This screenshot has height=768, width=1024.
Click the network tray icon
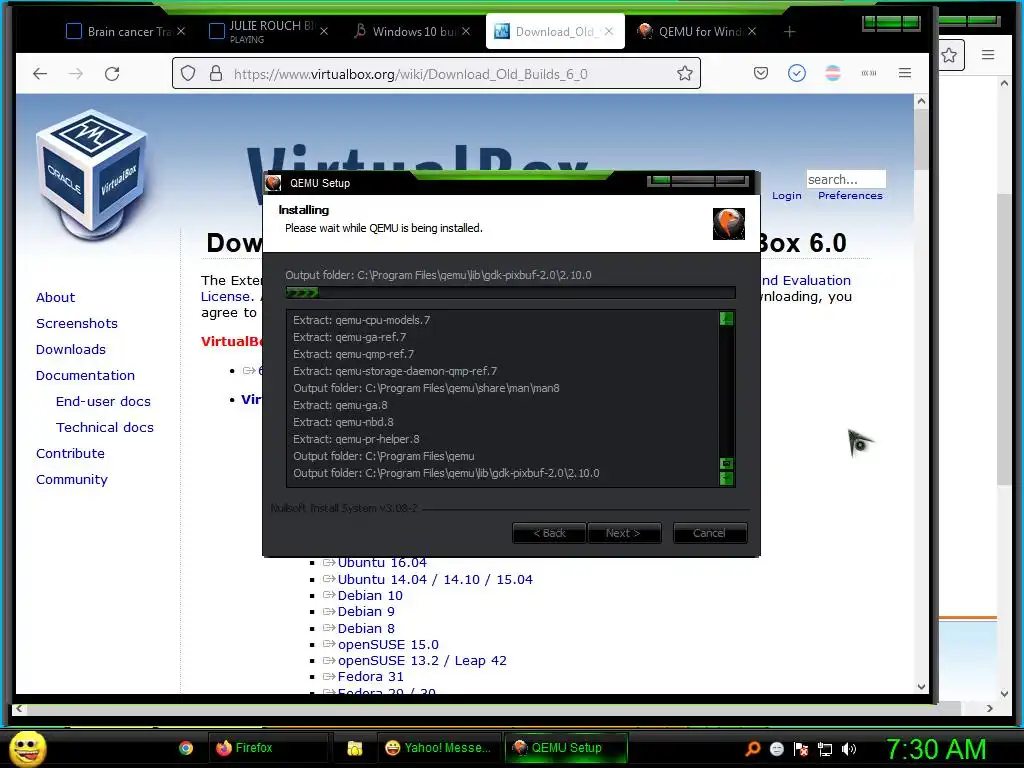tap(825, 749)
